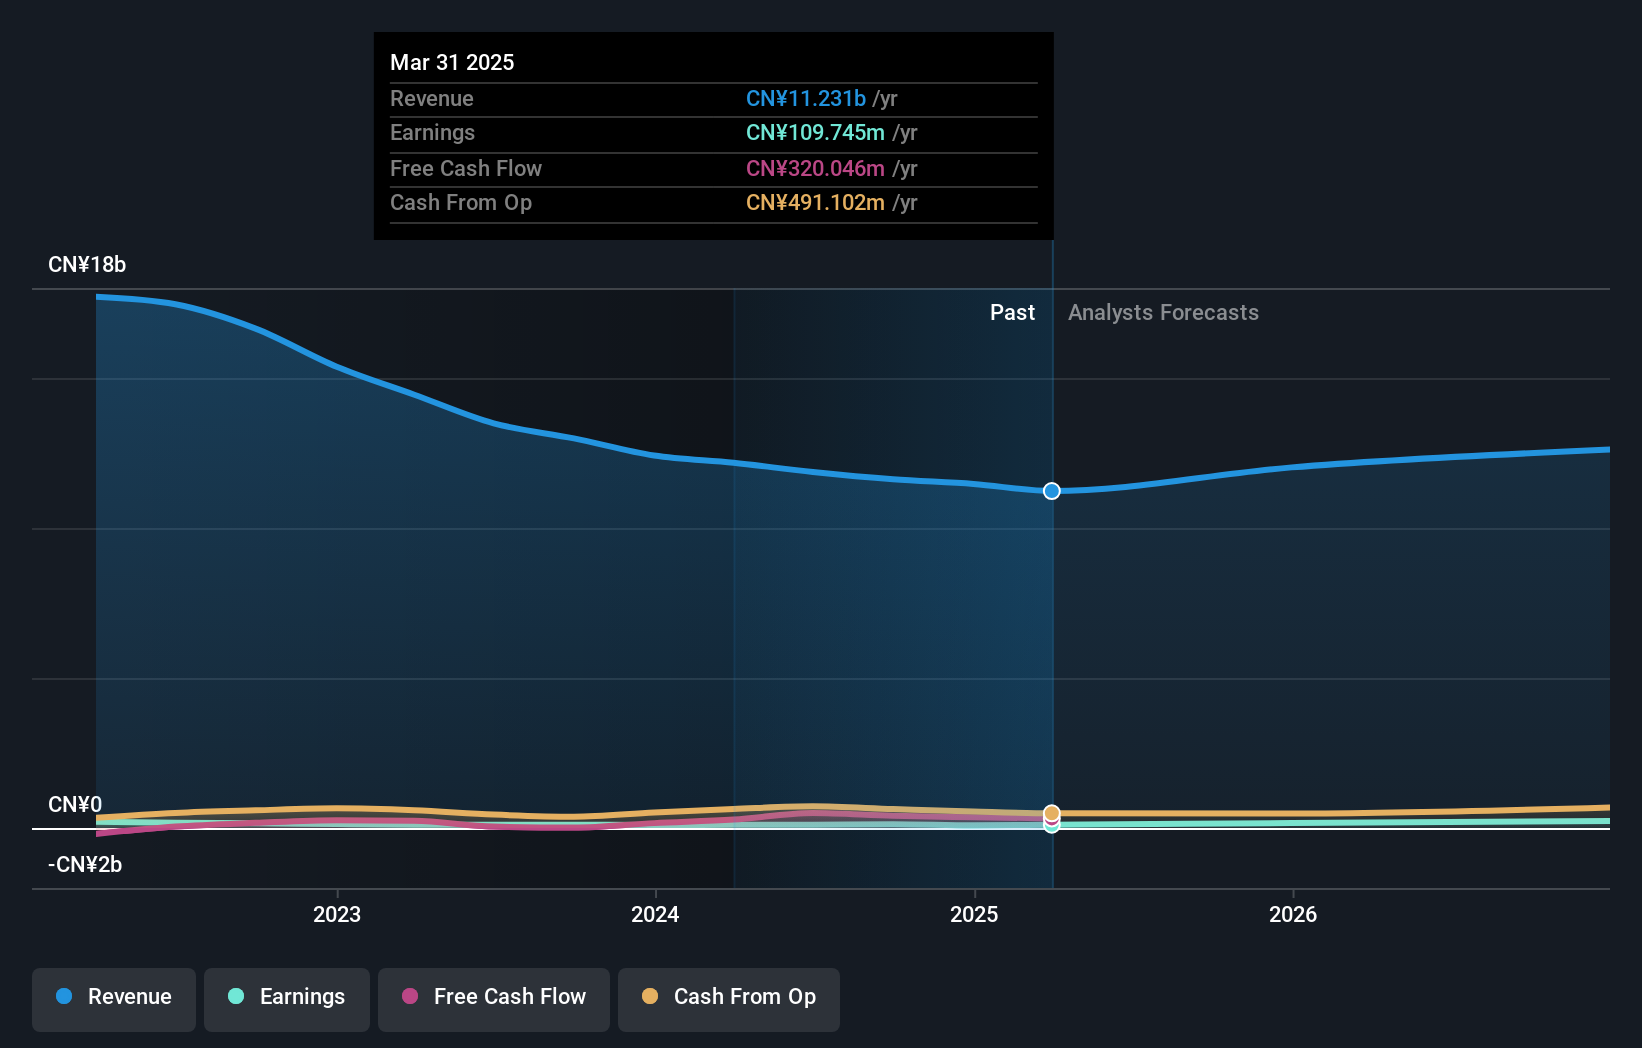Click the Cash From Op label in tooltip
Image resolution: width=1642 pixels, height=1048 pixels.
[461, 202]
